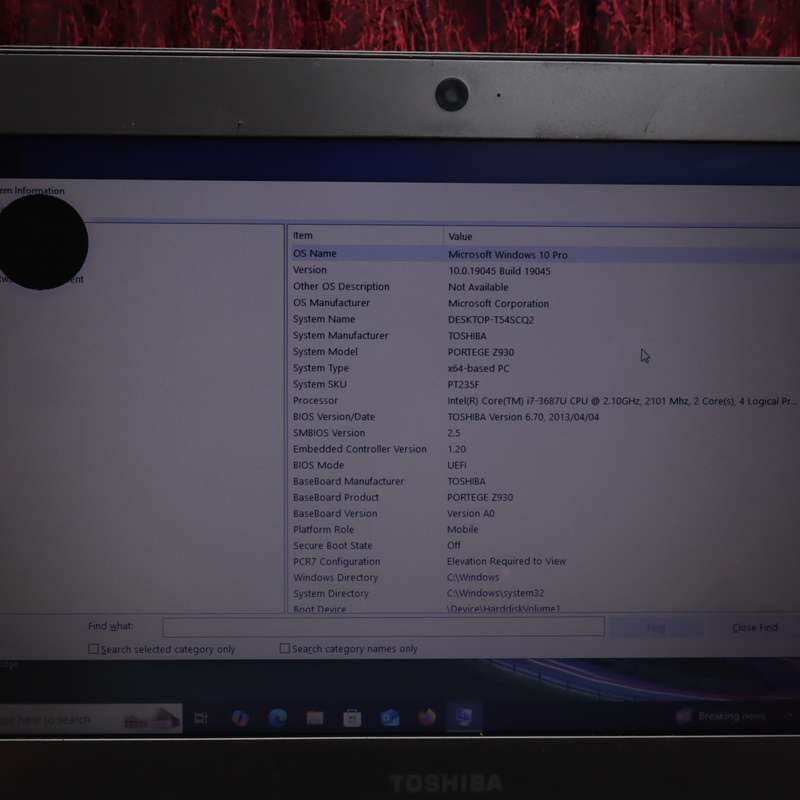Select the BaseBoard Version row
The width and height of the screenshot is (800, 800).
pos(544,513)
